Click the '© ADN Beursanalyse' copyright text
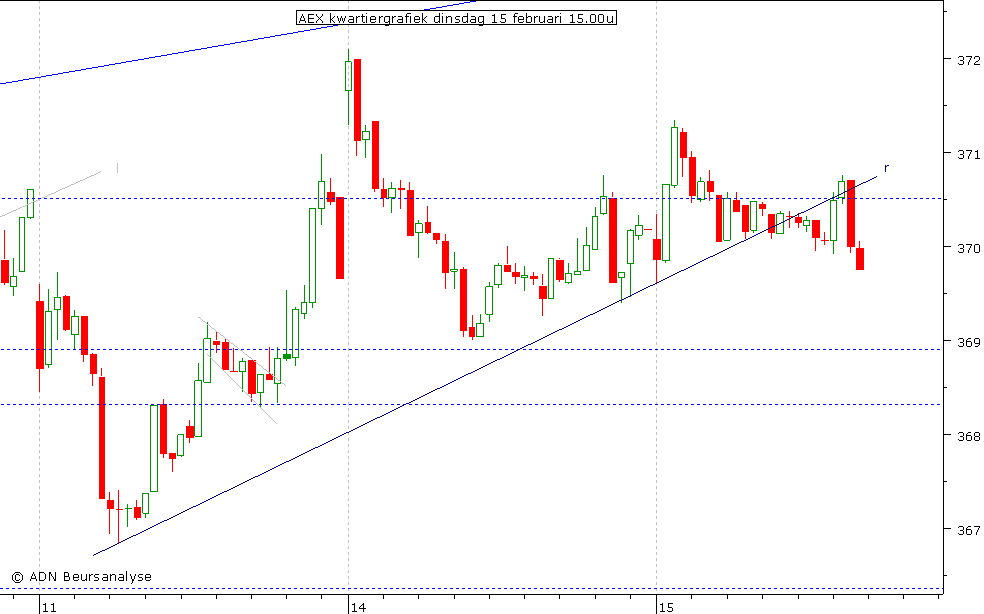This screenshot has width=984, height=614. tap(82, 576)
